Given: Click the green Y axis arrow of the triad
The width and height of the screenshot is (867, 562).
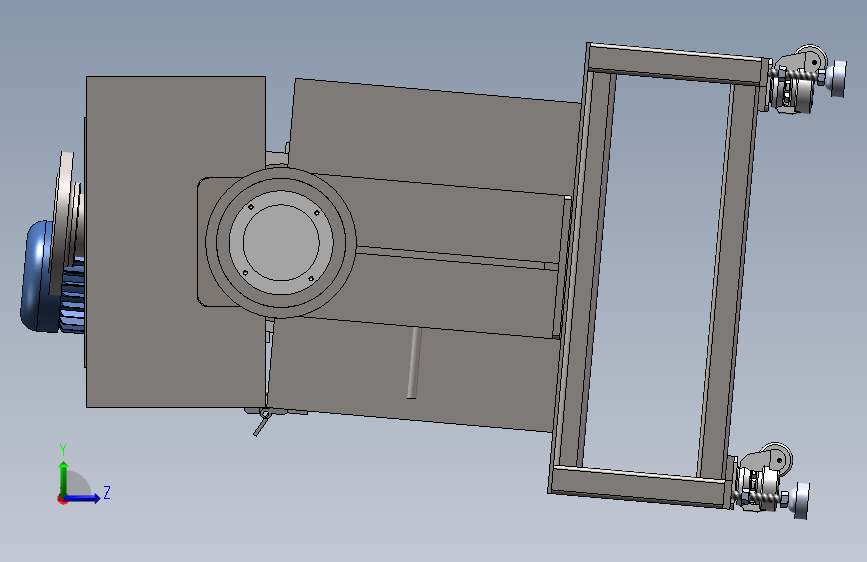Looking at the screenshot, I should [x=64, y=477].
